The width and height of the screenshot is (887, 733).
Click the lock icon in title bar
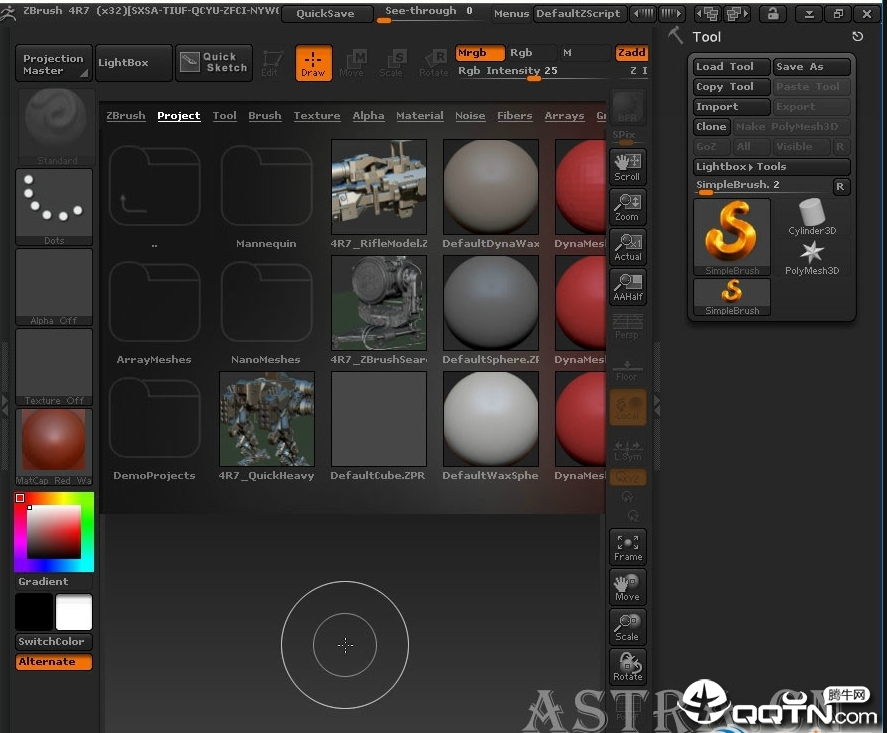pos(773,14)
